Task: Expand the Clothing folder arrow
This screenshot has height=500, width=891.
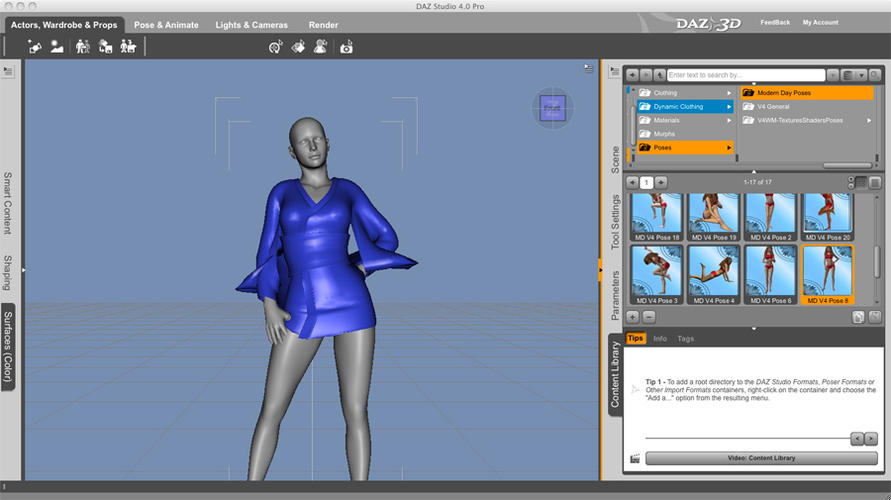Action: click(x=729, y=93)
